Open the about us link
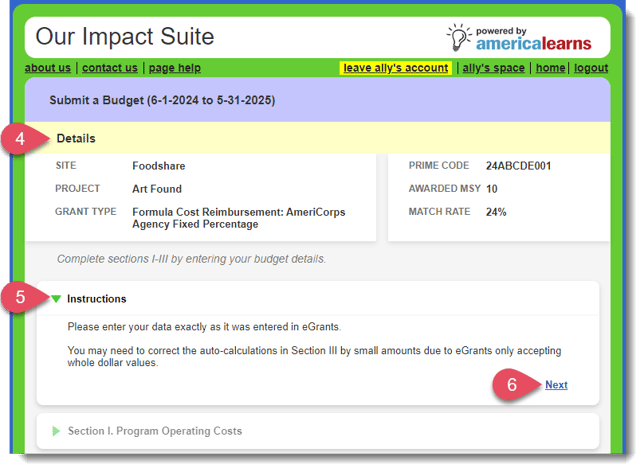 tap(48, 68)
